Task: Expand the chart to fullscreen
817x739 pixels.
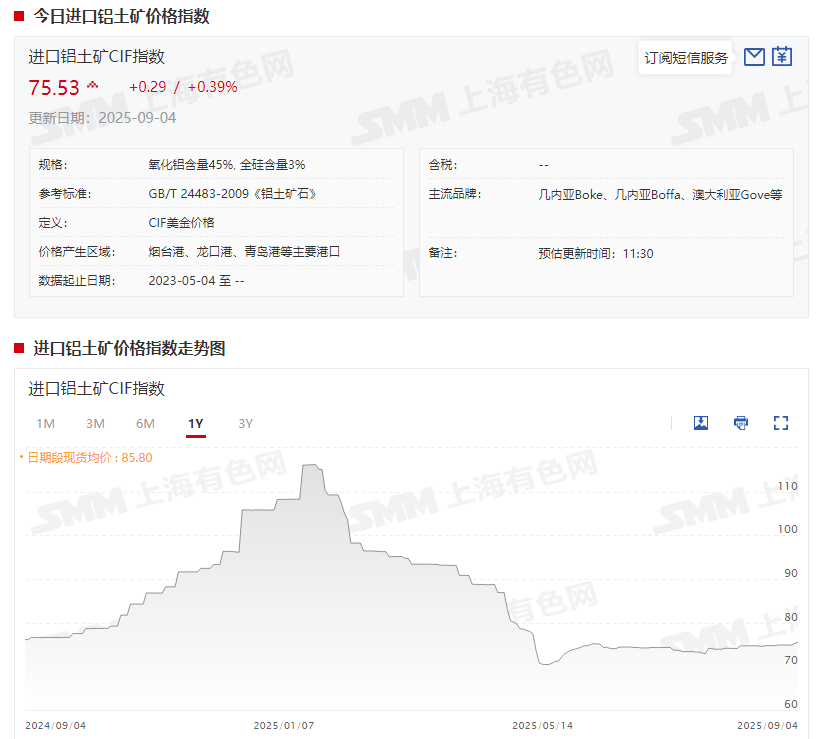Action: tap(781, 423)
